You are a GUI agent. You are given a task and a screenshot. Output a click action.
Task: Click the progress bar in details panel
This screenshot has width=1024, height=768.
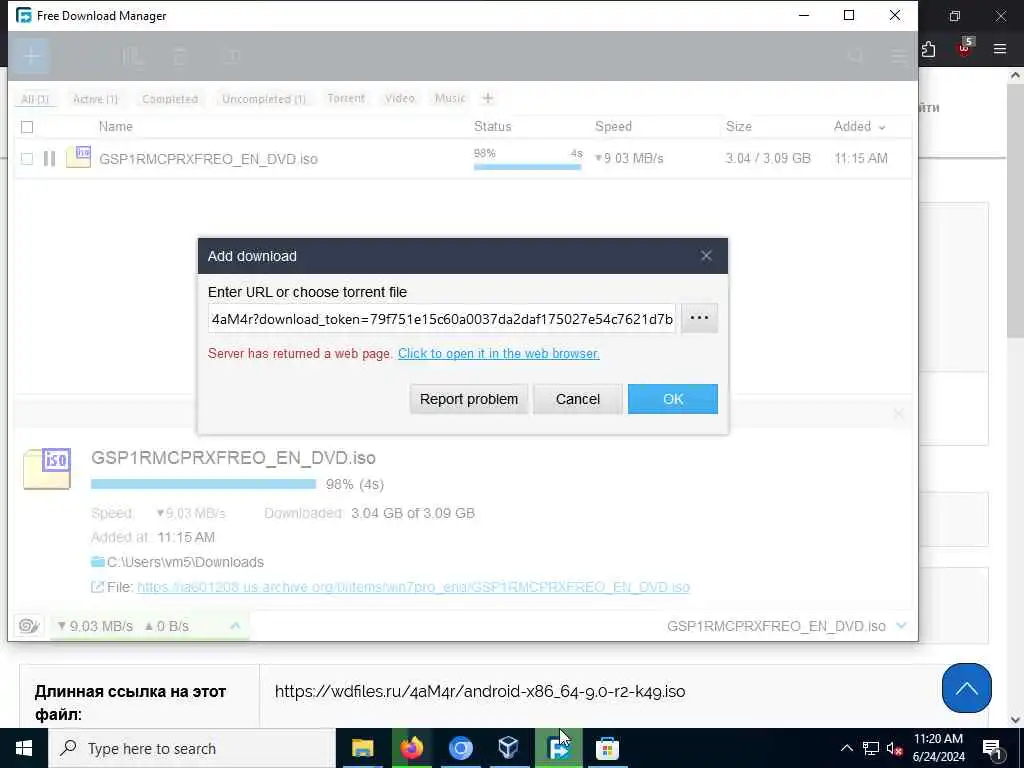point(203,484)
